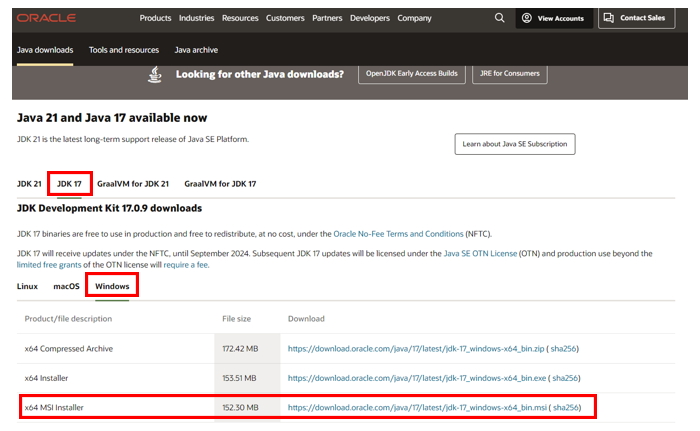700x431 pixels.
Task: Click the x64 Installer description cell
Action: (x=46, y=378)
